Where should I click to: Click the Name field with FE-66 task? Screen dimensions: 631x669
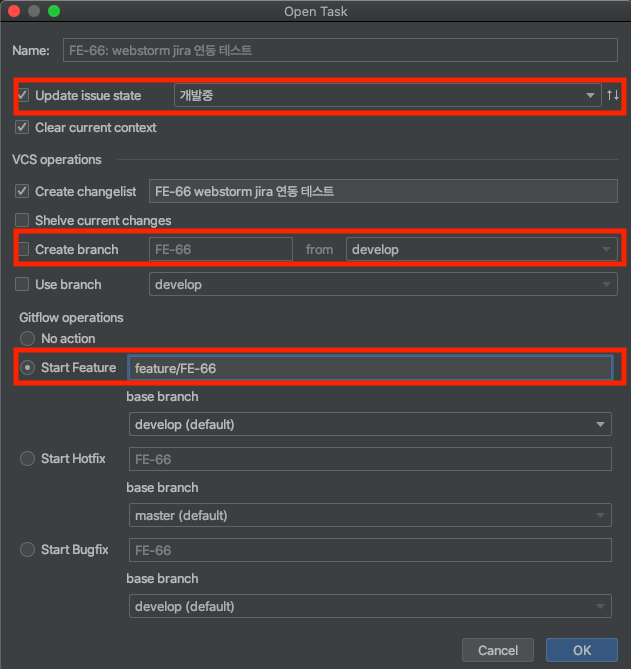[340, 50]
